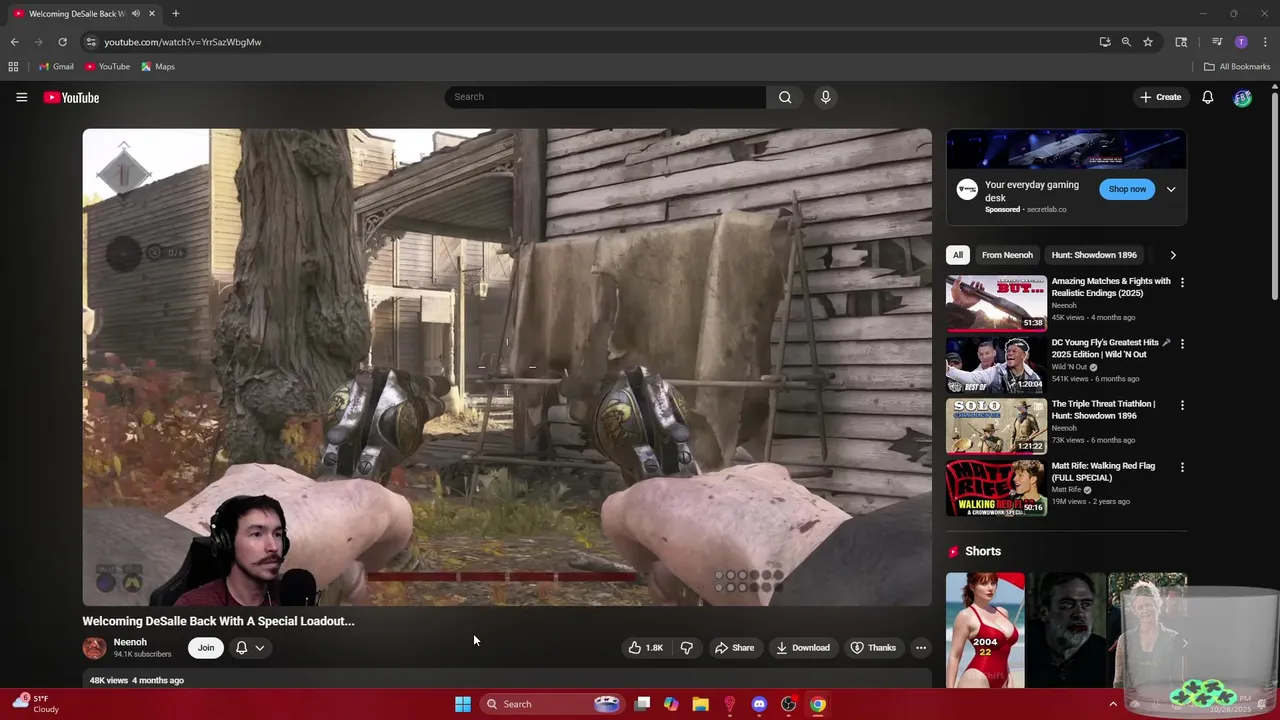Viewport: 1280px width, 720px height.
Task: Open the Windows Start menu
Action: point(463,704)
